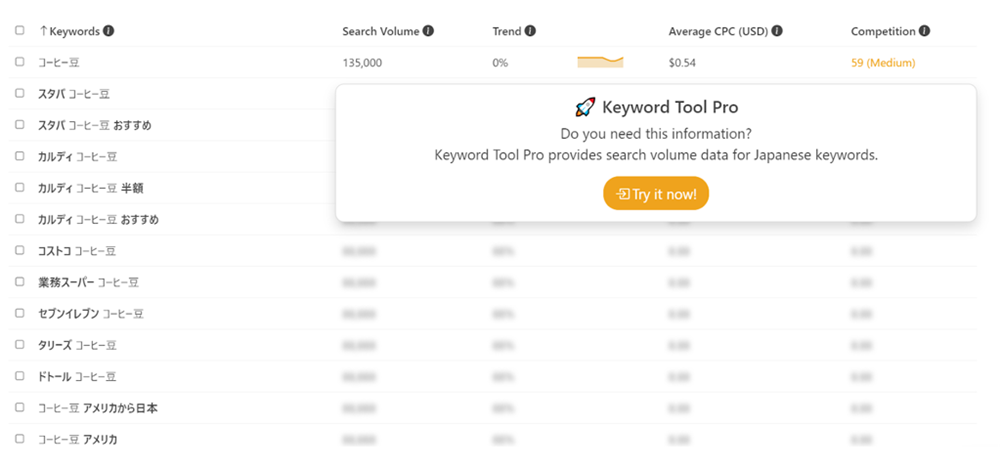Toggle the select-all checkbox in header row

click(20, 31)
